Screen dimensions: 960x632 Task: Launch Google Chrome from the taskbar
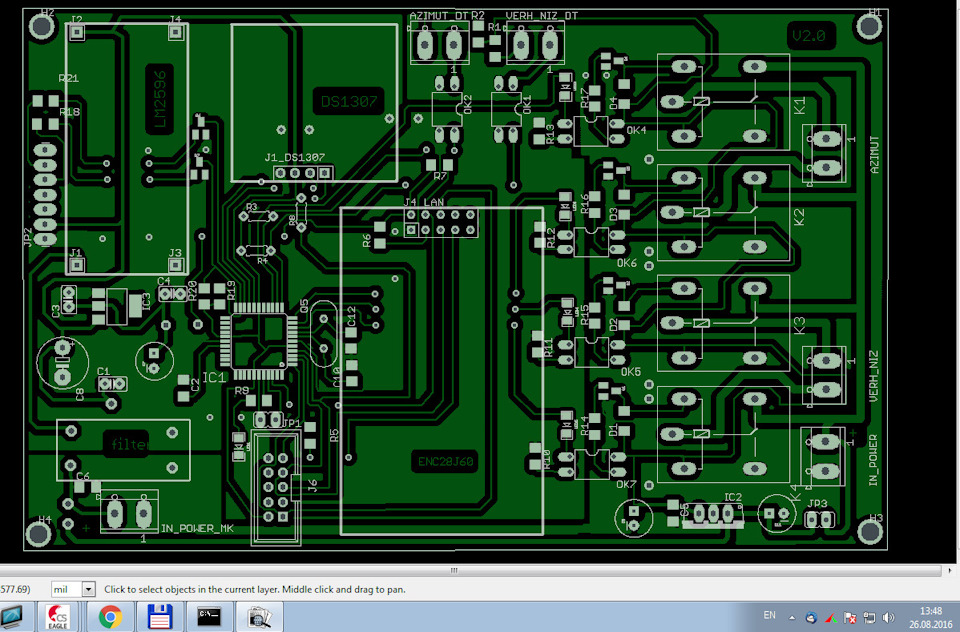tap(110, 617)
